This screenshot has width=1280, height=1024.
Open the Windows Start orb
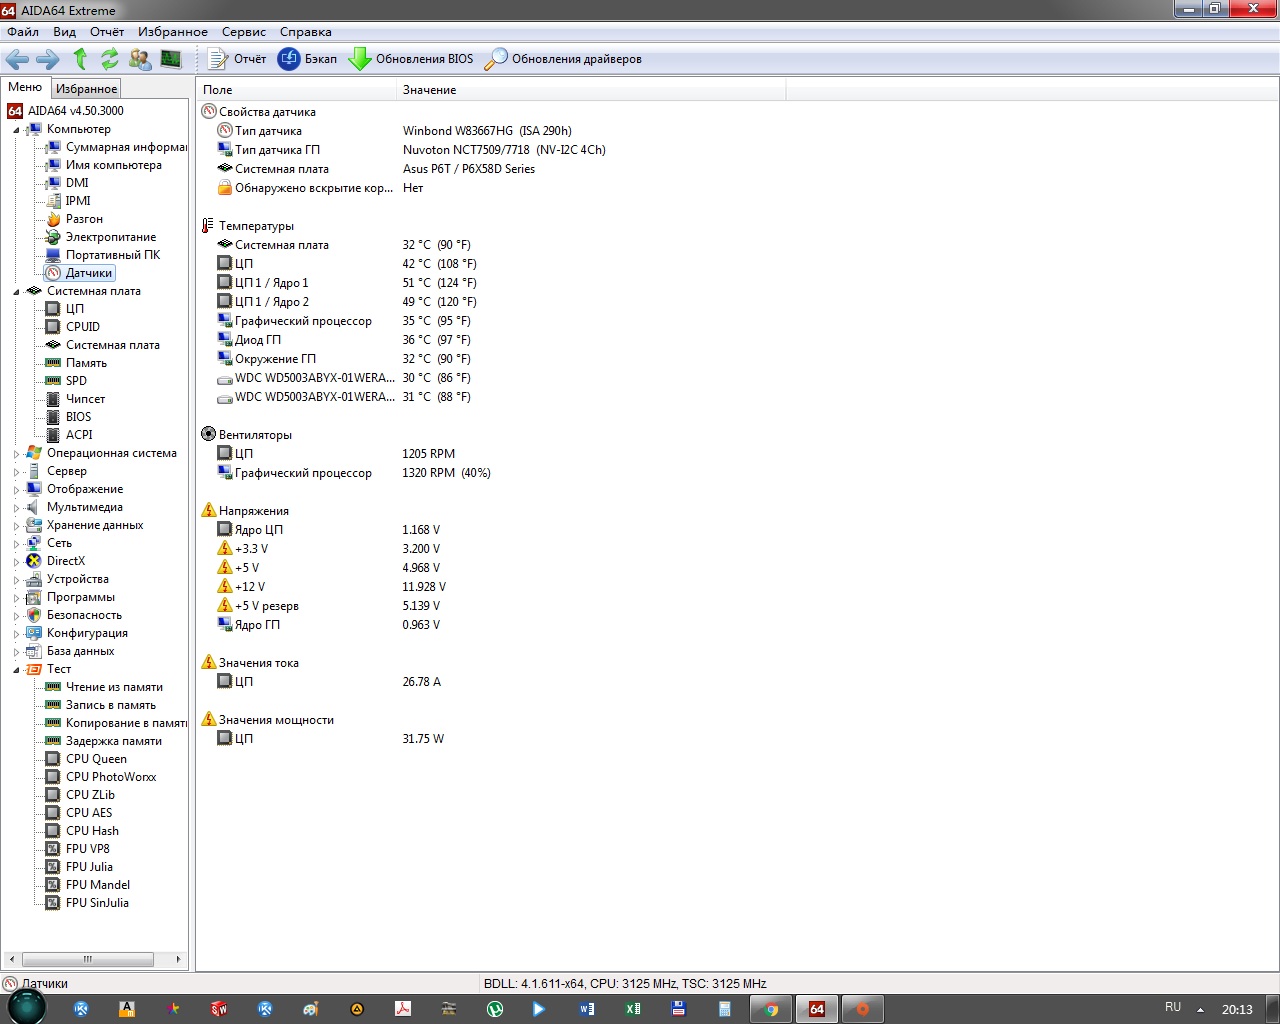26,1006
